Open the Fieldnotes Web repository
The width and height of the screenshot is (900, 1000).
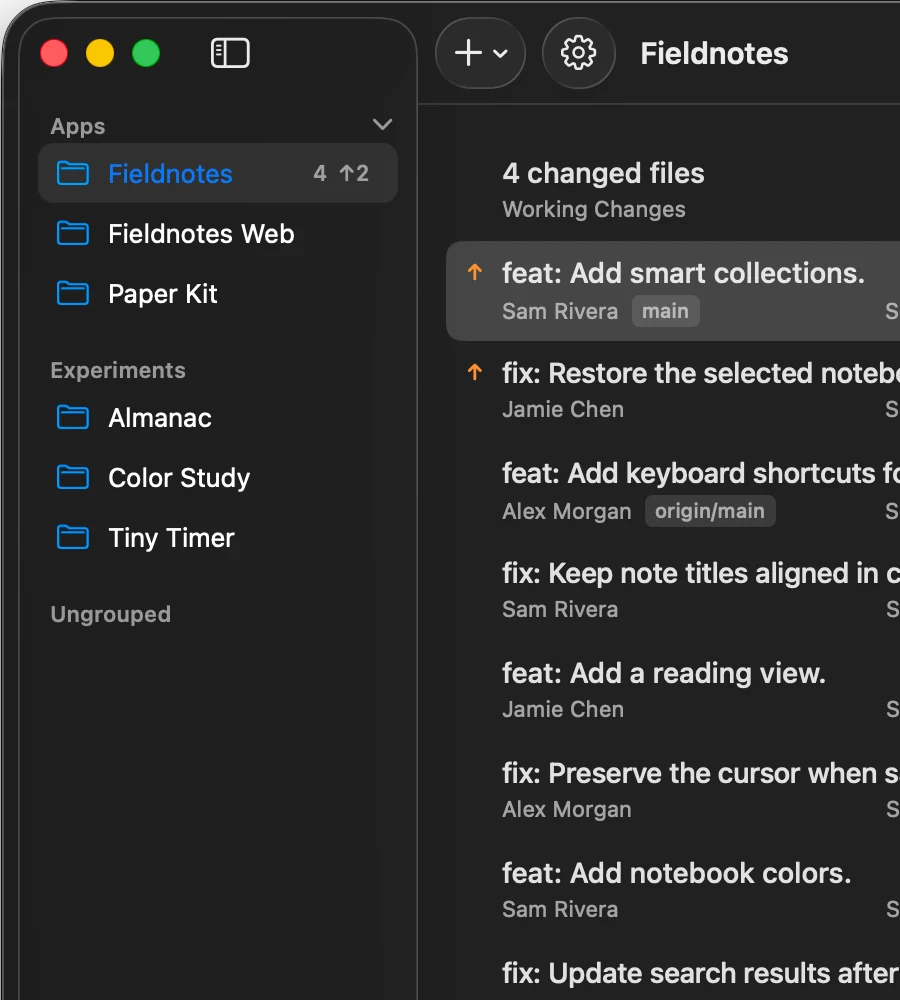click(x=218, y=233)
